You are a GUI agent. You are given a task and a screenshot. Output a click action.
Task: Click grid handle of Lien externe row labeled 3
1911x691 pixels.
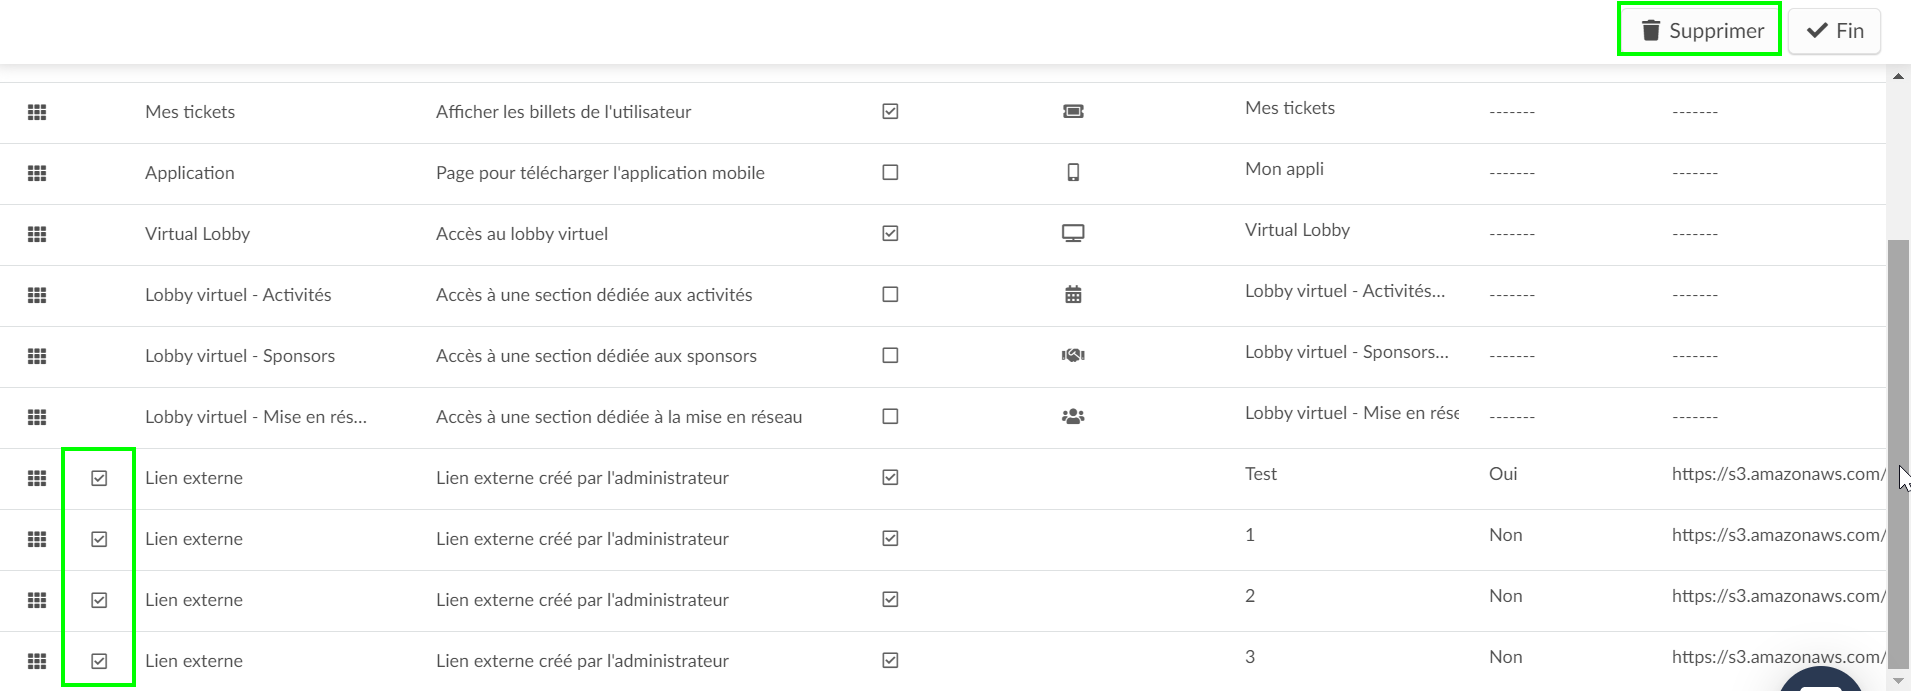pos(37,661)
